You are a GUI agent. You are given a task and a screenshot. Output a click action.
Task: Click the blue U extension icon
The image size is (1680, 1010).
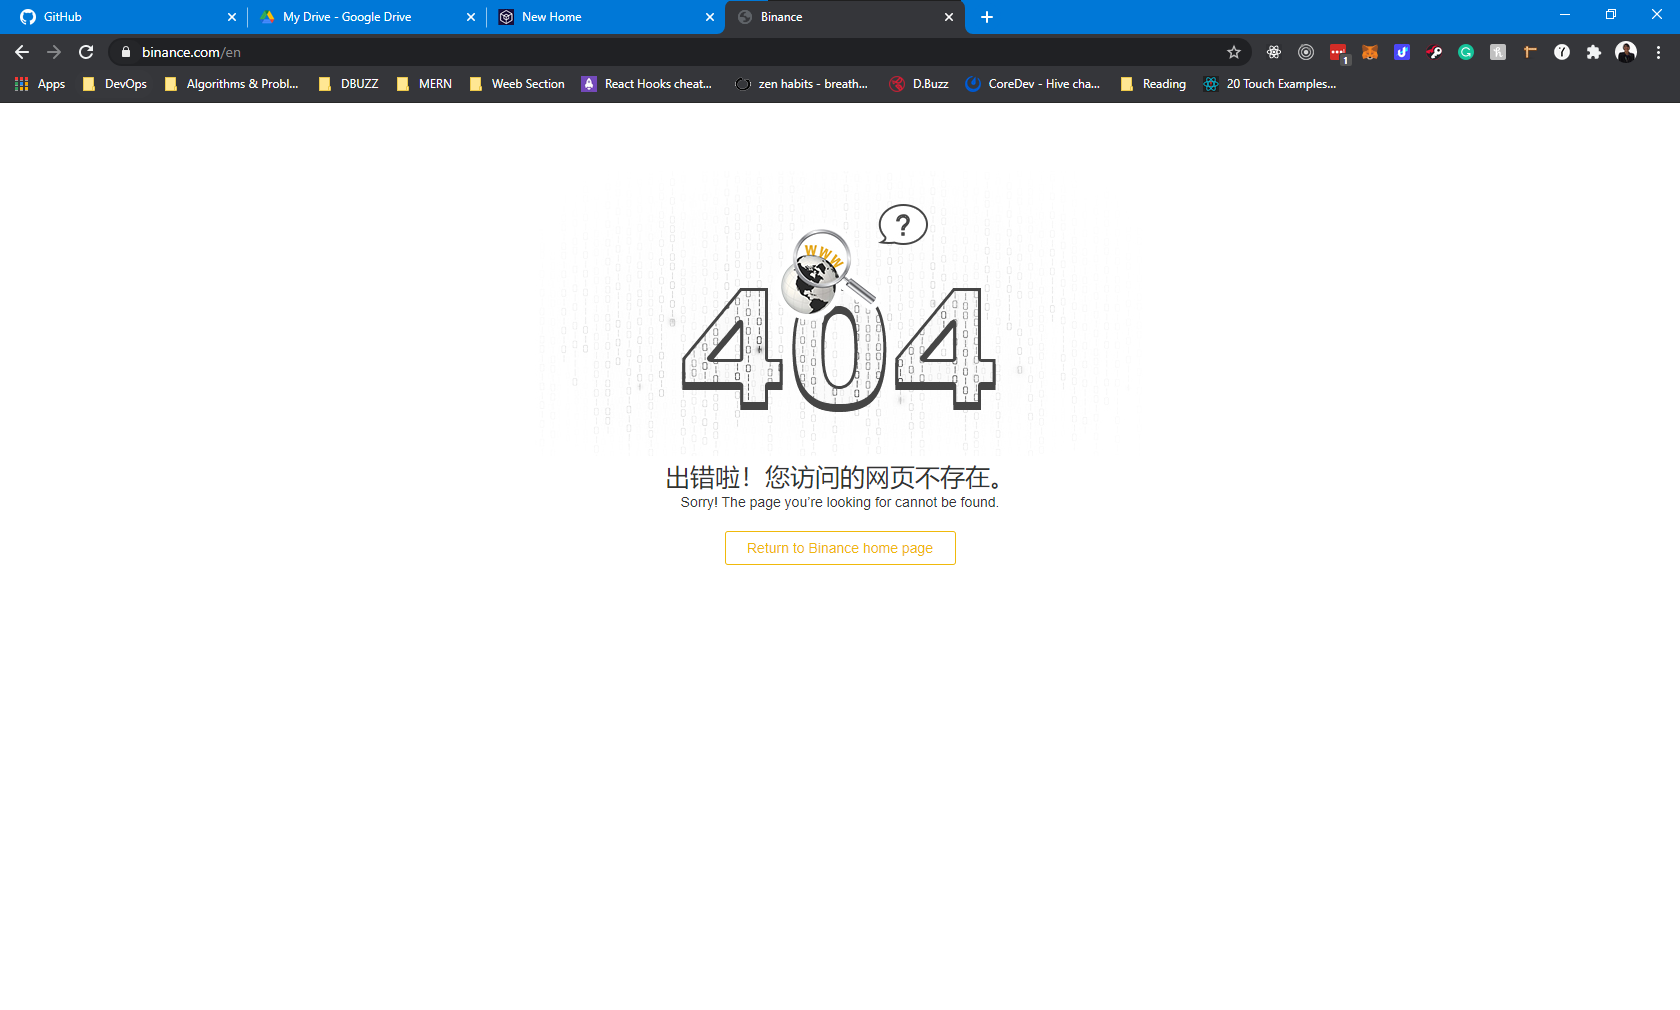point(1402,52)
